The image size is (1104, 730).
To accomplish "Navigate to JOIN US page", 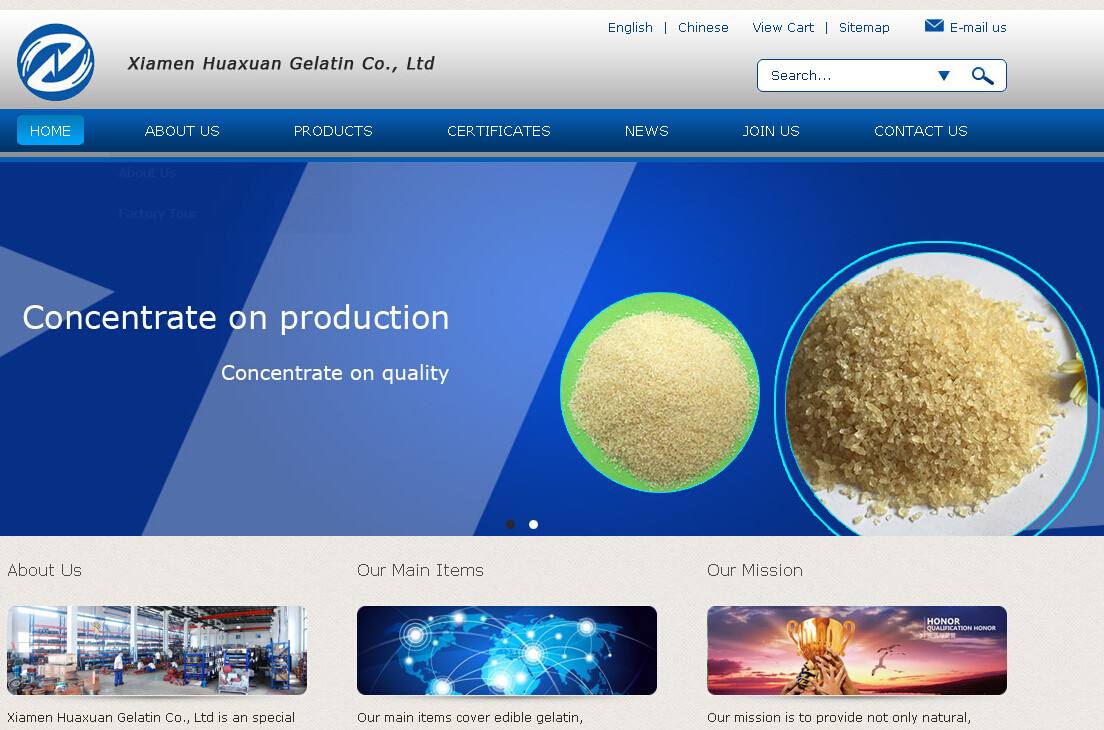I will (771, 131).
